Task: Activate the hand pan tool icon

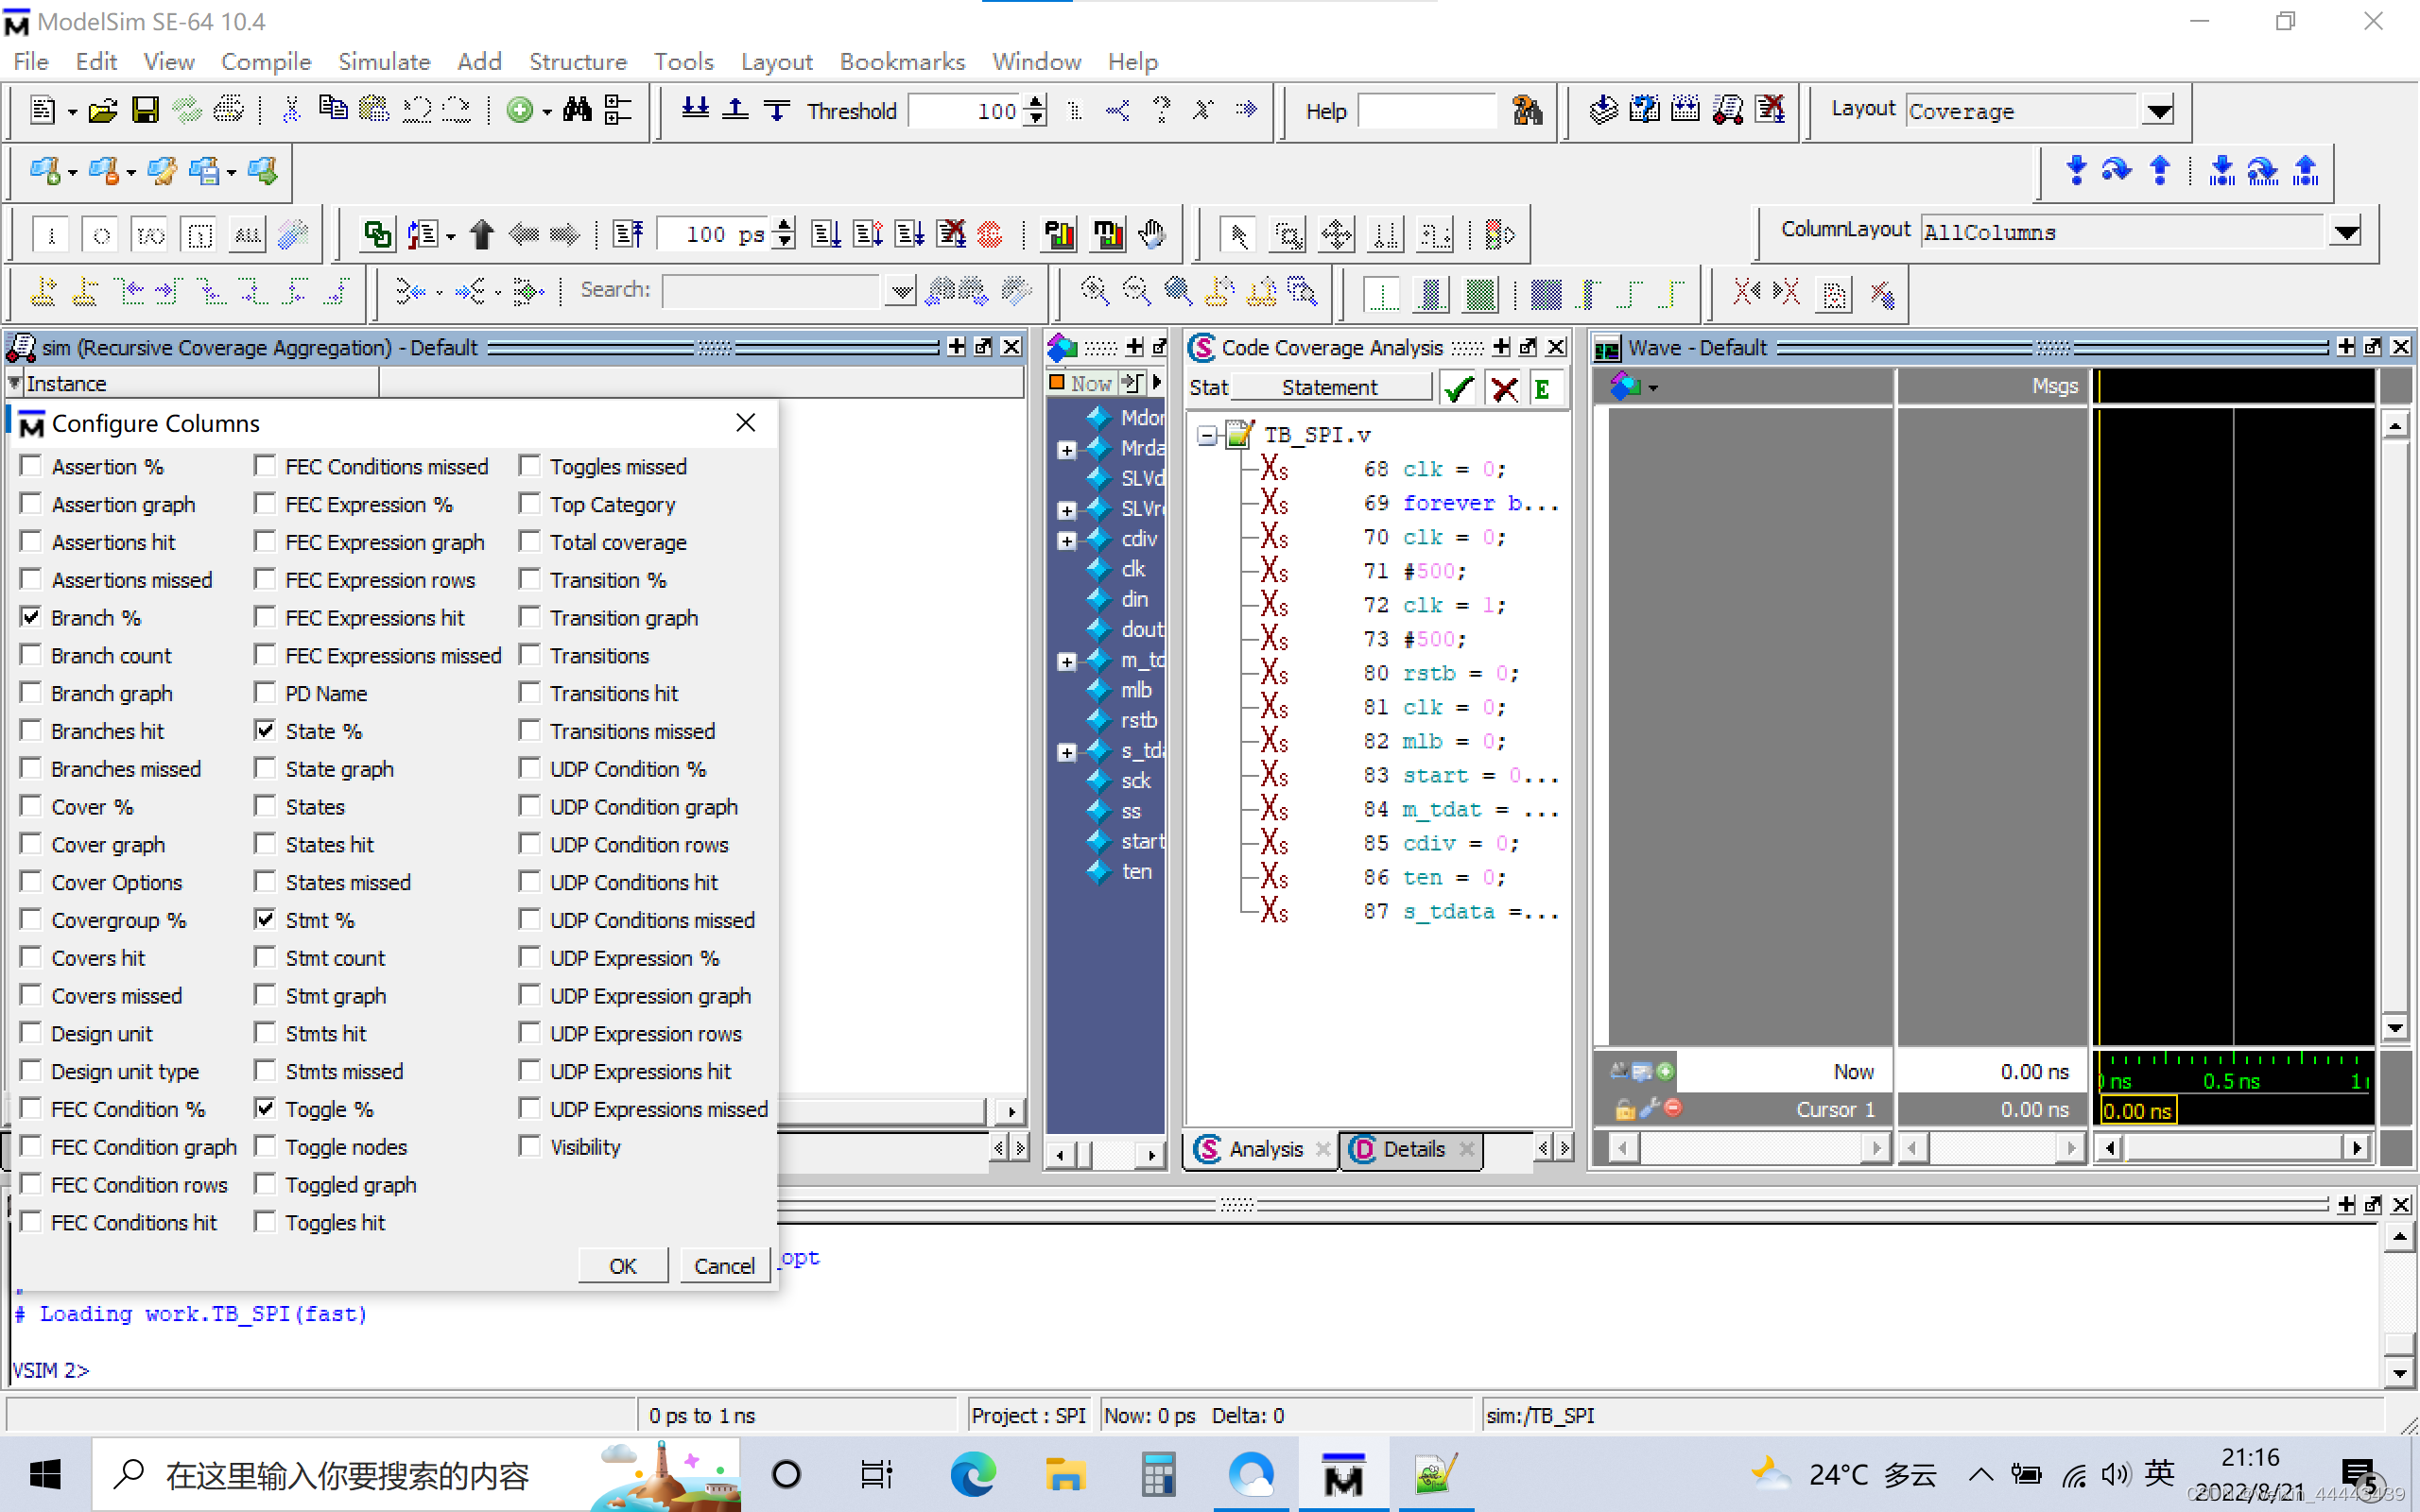Action: (x=1151, y=234)
